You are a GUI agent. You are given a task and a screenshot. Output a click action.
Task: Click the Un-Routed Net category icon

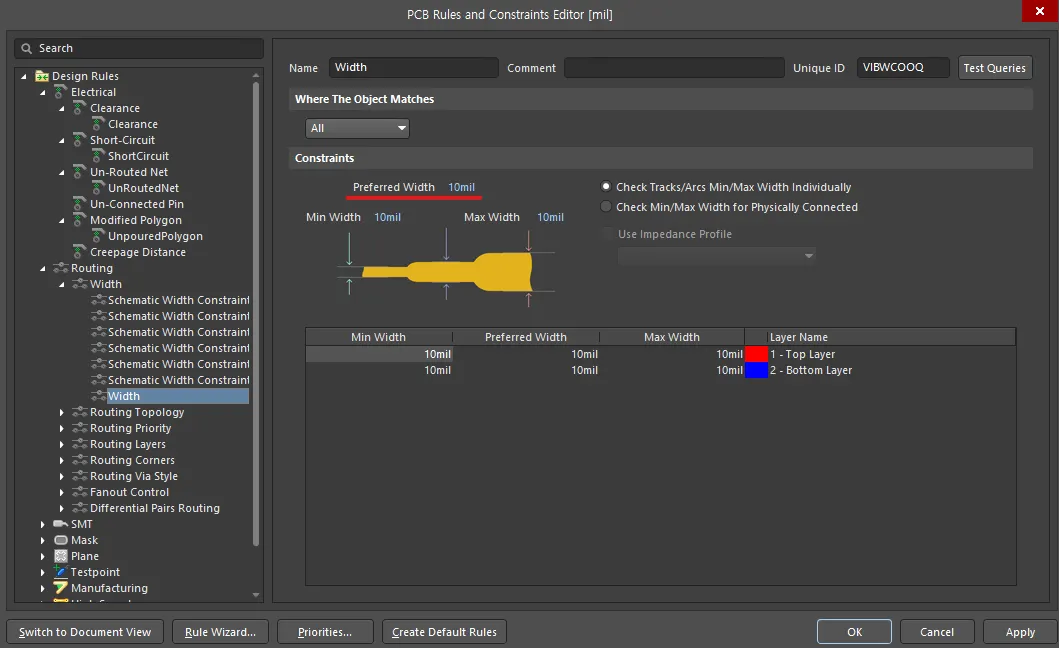pos(80,172)
